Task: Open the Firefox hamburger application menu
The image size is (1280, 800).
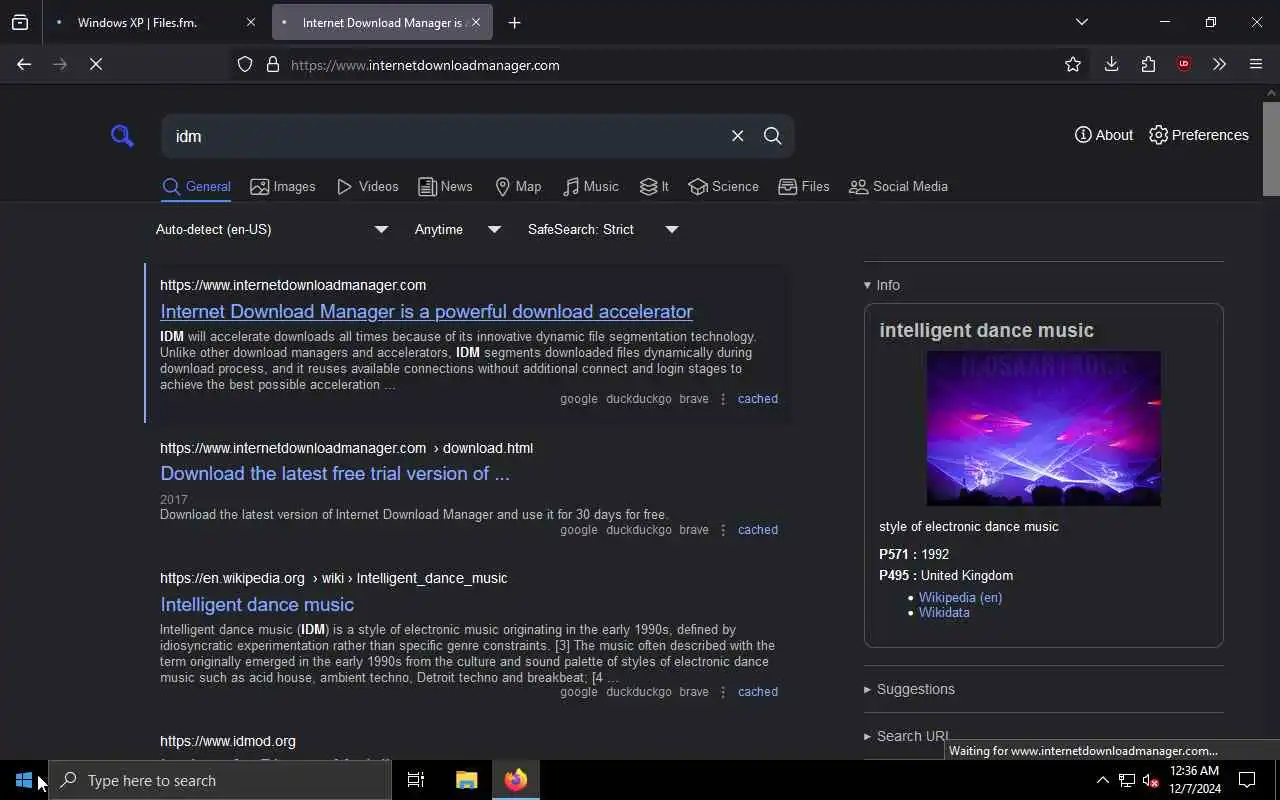Action: (1256, 64)
